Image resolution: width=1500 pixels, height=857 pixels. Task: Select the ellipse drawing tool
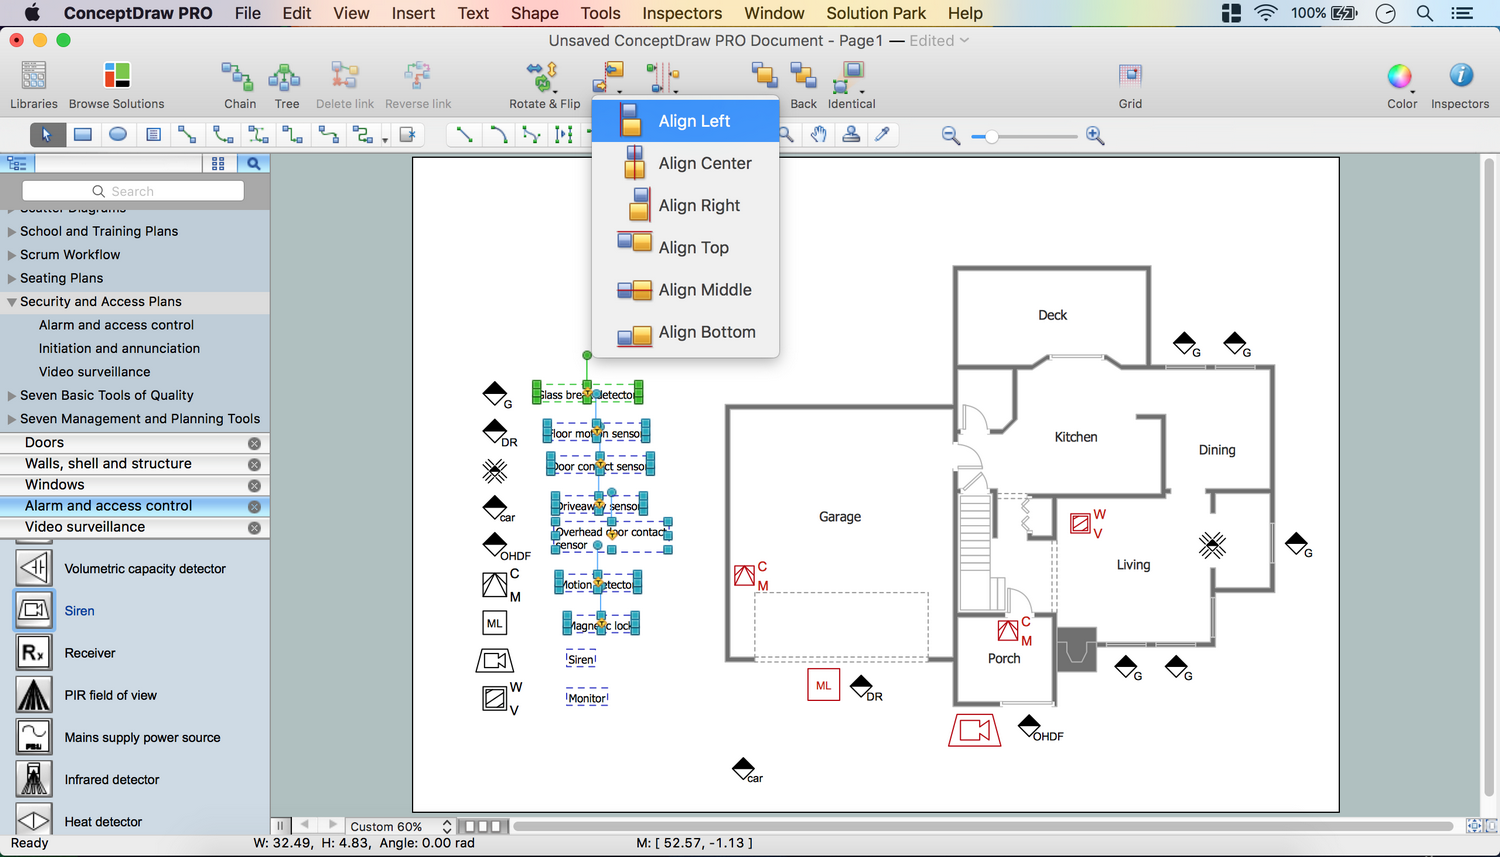(x=118, y=135)
